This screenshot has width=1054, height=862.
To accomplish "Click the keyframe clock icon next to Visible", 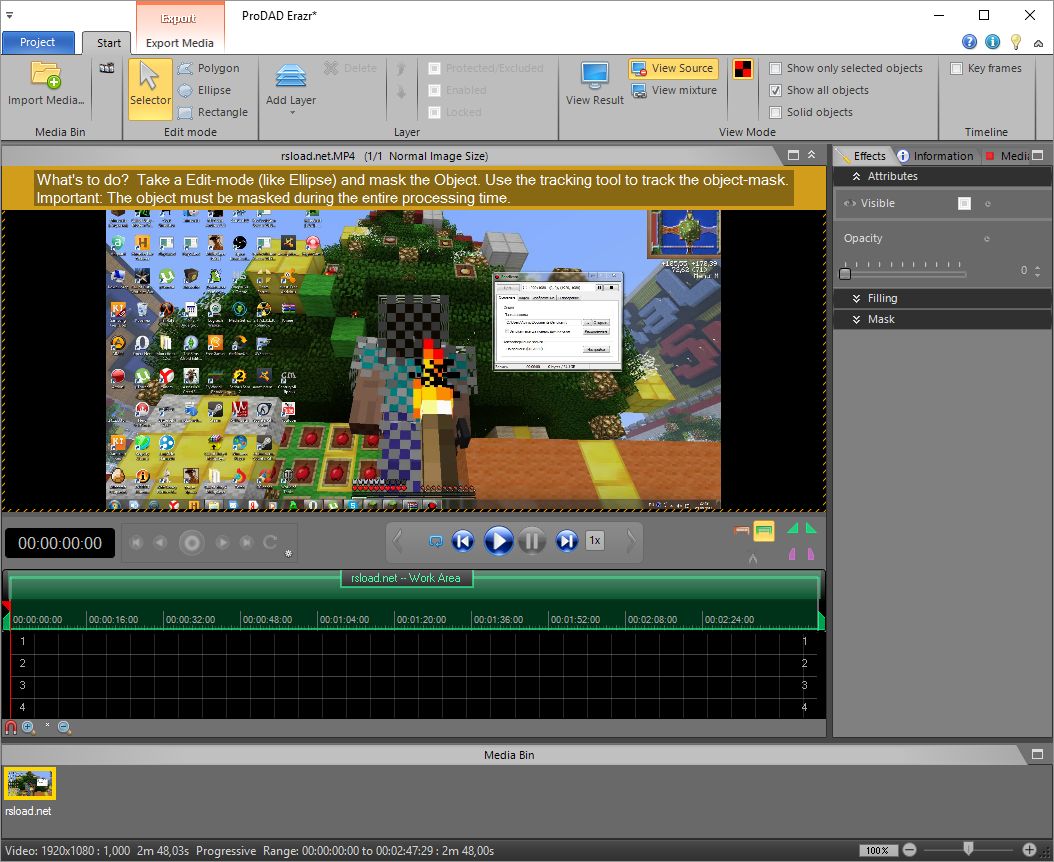I will click(987, 204).
